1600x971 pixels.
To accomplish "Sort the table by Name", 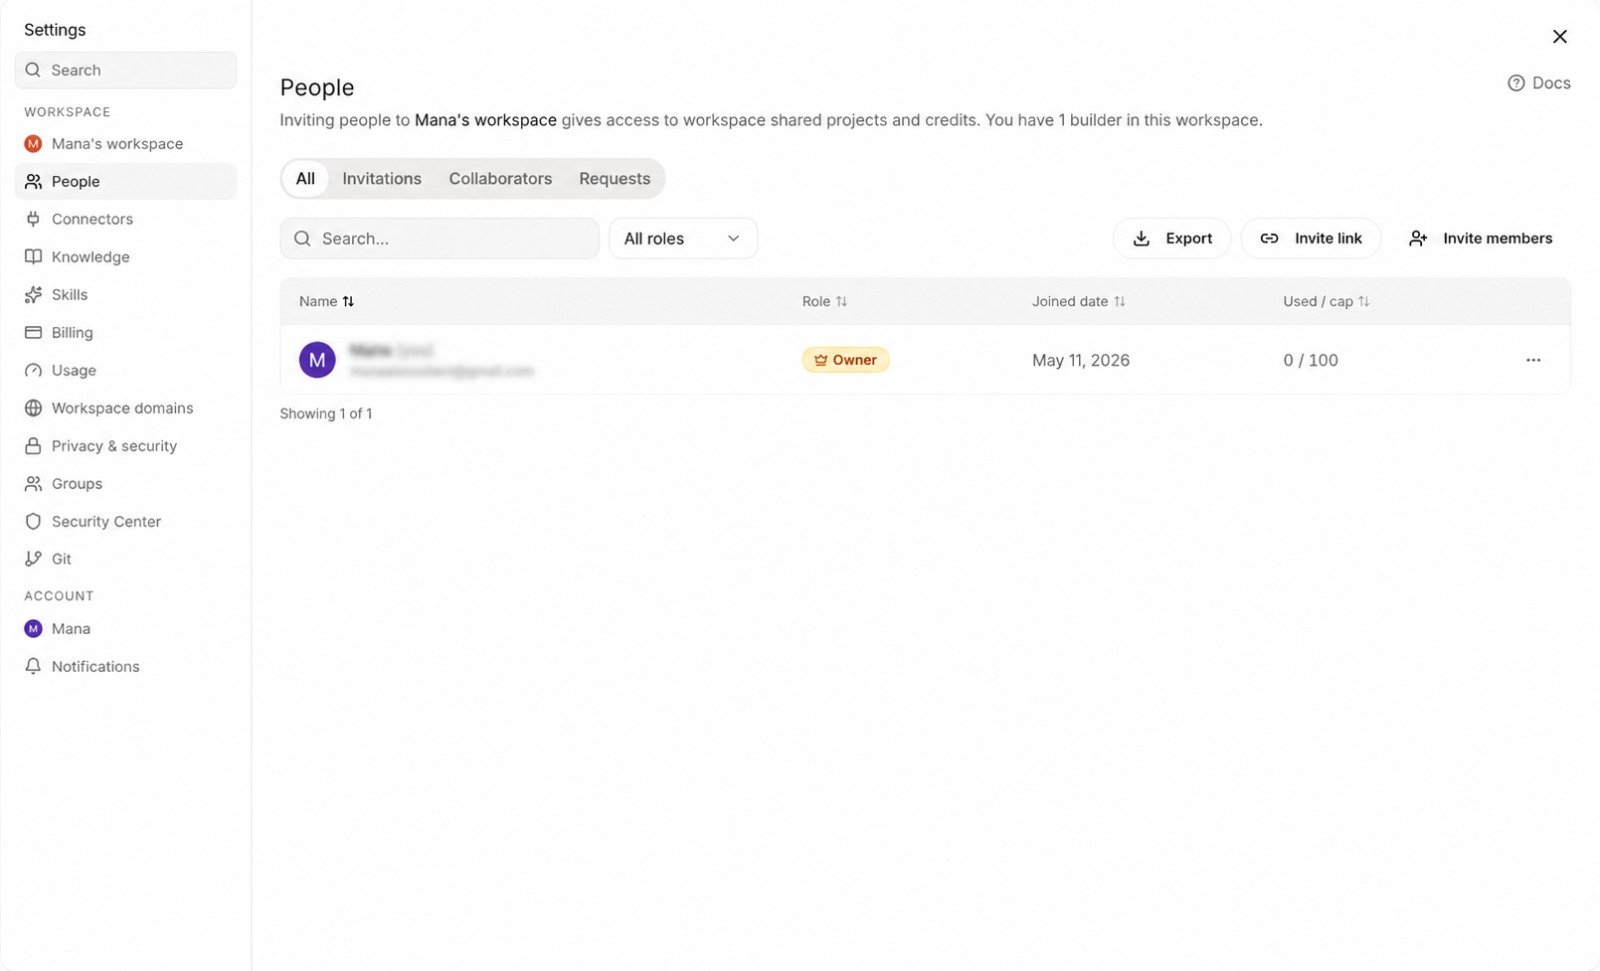I will (326, 301).
